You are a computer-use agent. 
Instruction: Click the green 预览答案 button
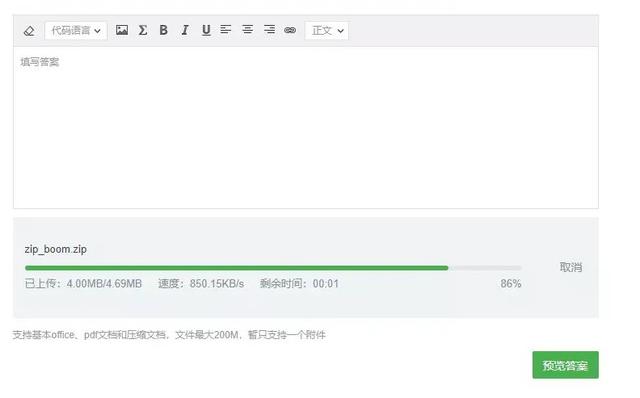565,365
